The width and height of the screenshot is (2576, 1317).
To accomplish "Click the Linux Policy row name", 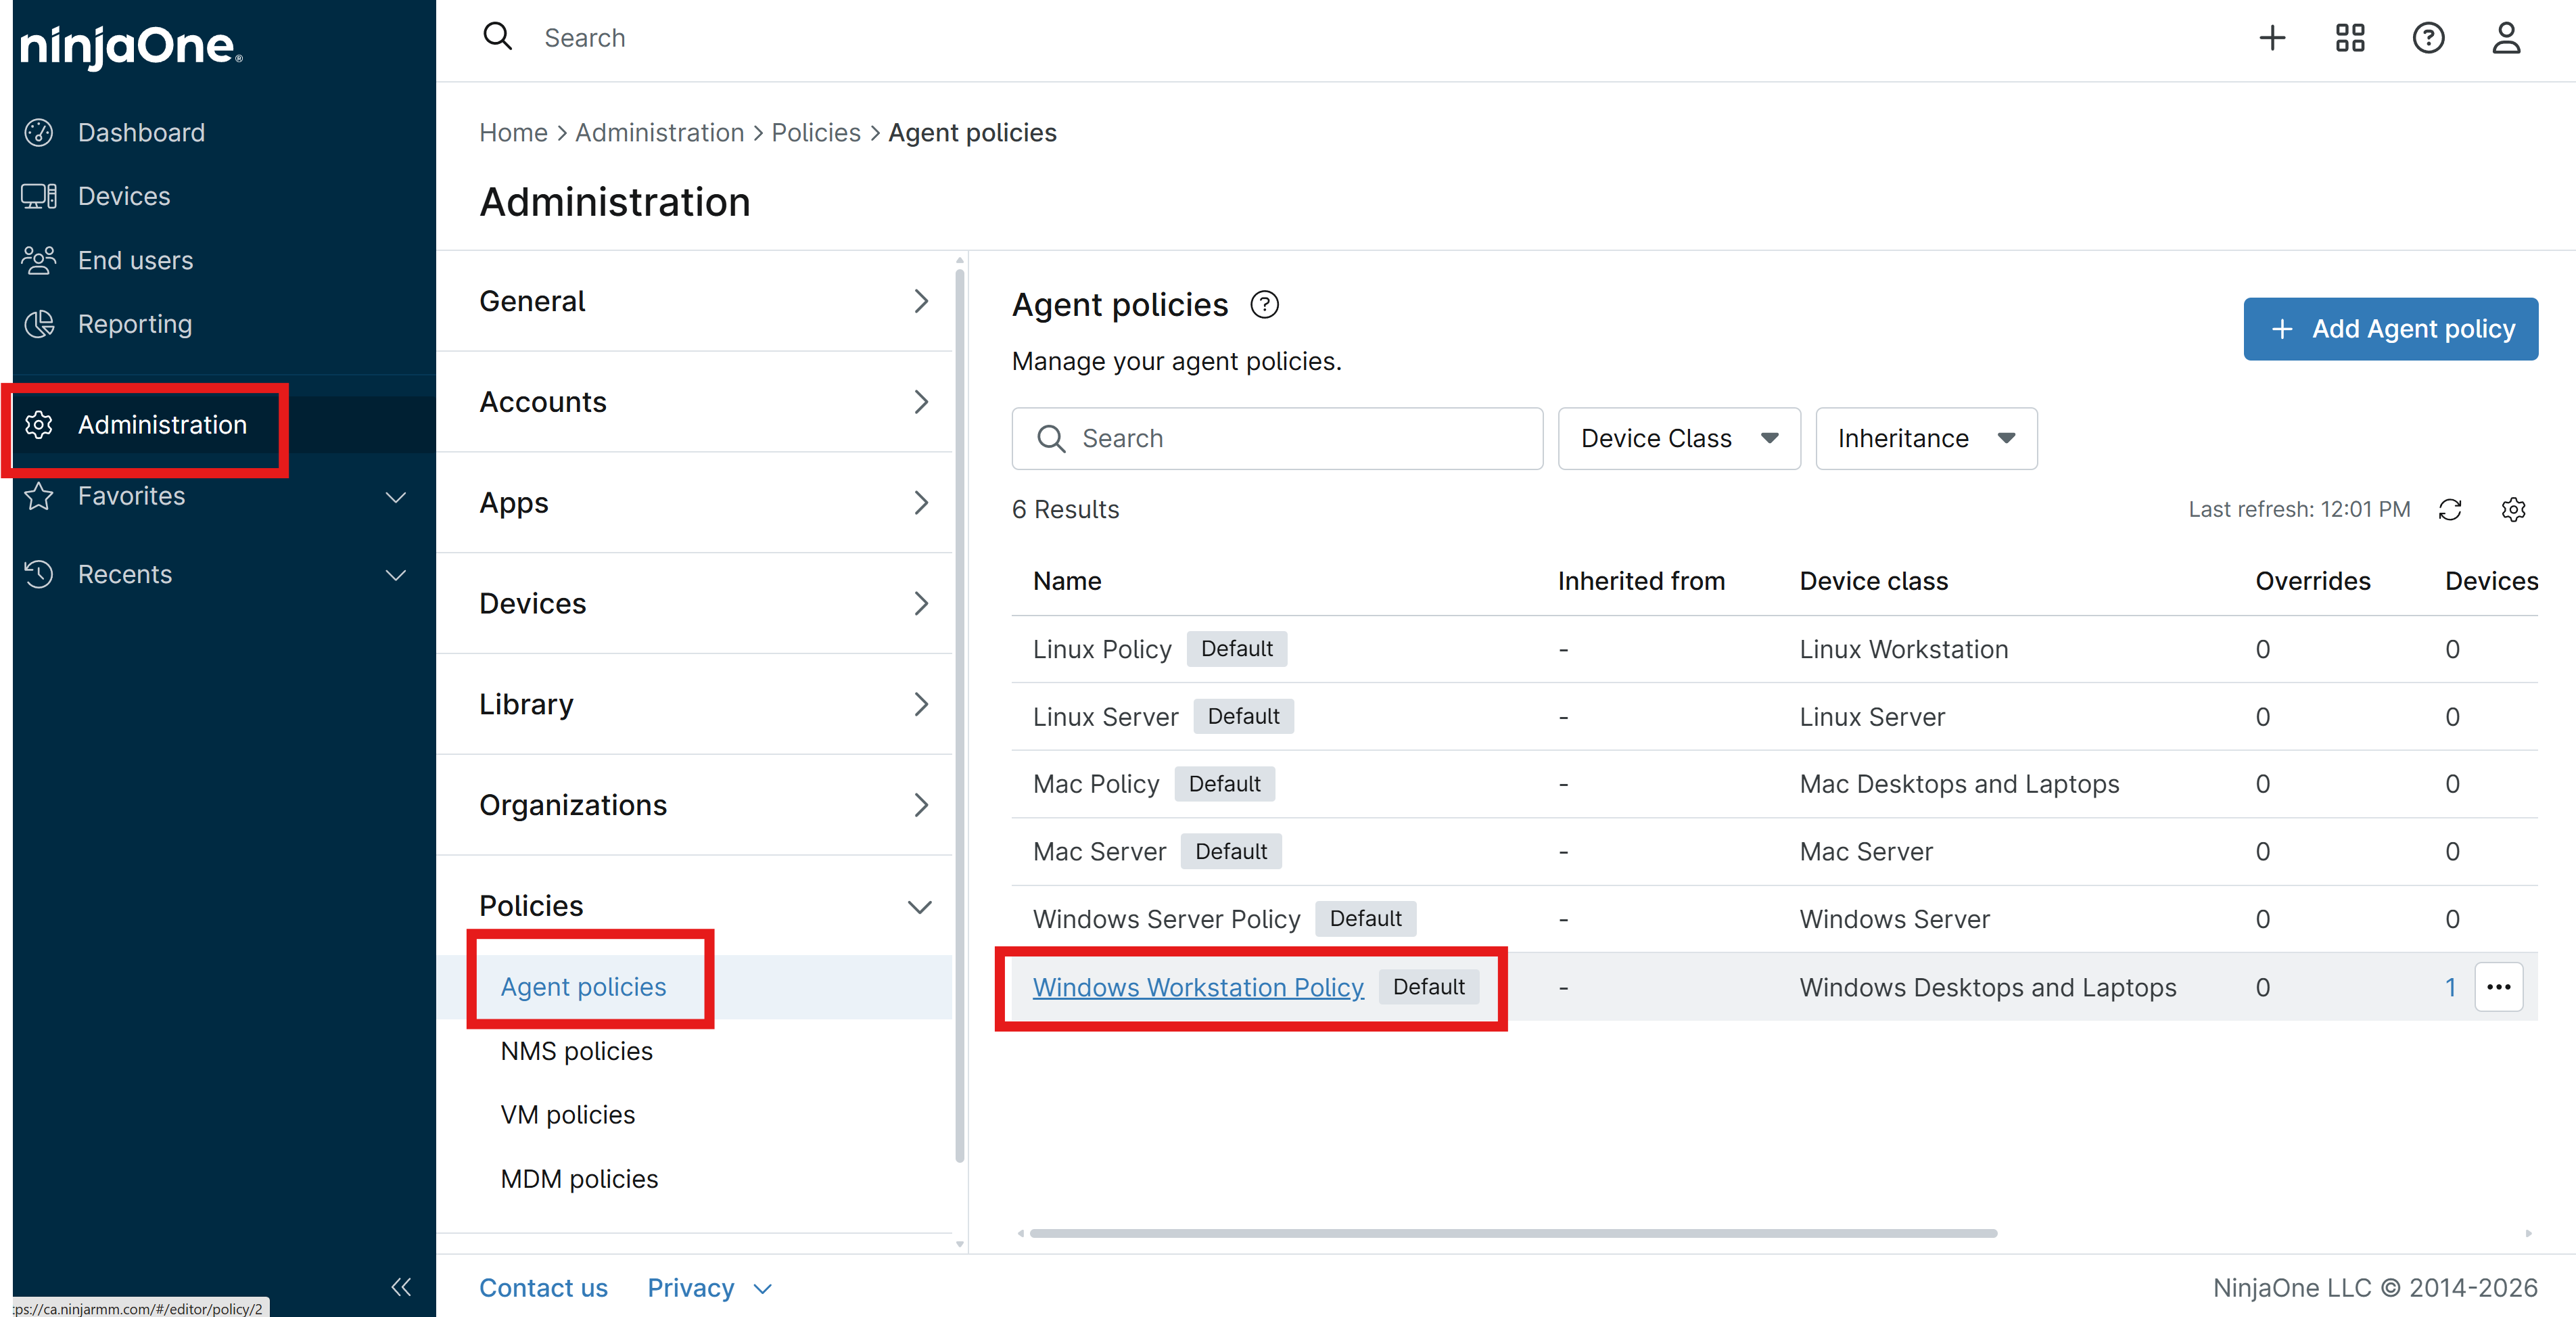I will click(x=1102, y=649).
